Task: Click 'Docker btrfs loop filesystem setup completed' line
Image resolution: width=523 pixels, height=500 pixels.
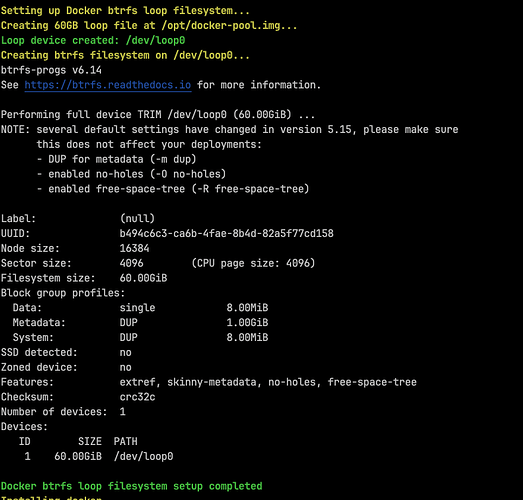Action: click(131, 486)
